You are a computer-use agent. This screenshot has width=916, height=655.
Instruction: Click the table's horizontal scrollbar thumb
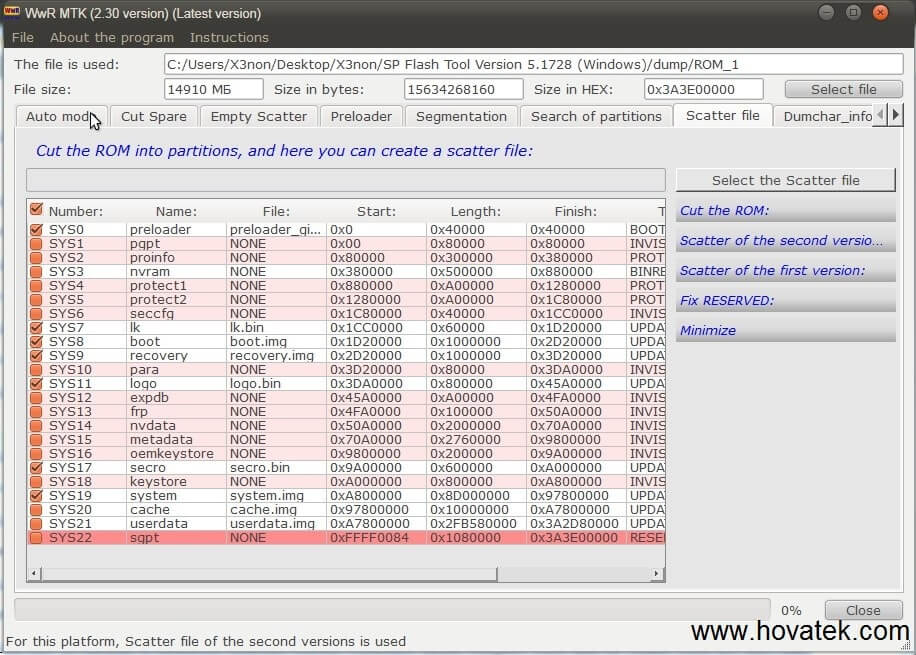269,574
